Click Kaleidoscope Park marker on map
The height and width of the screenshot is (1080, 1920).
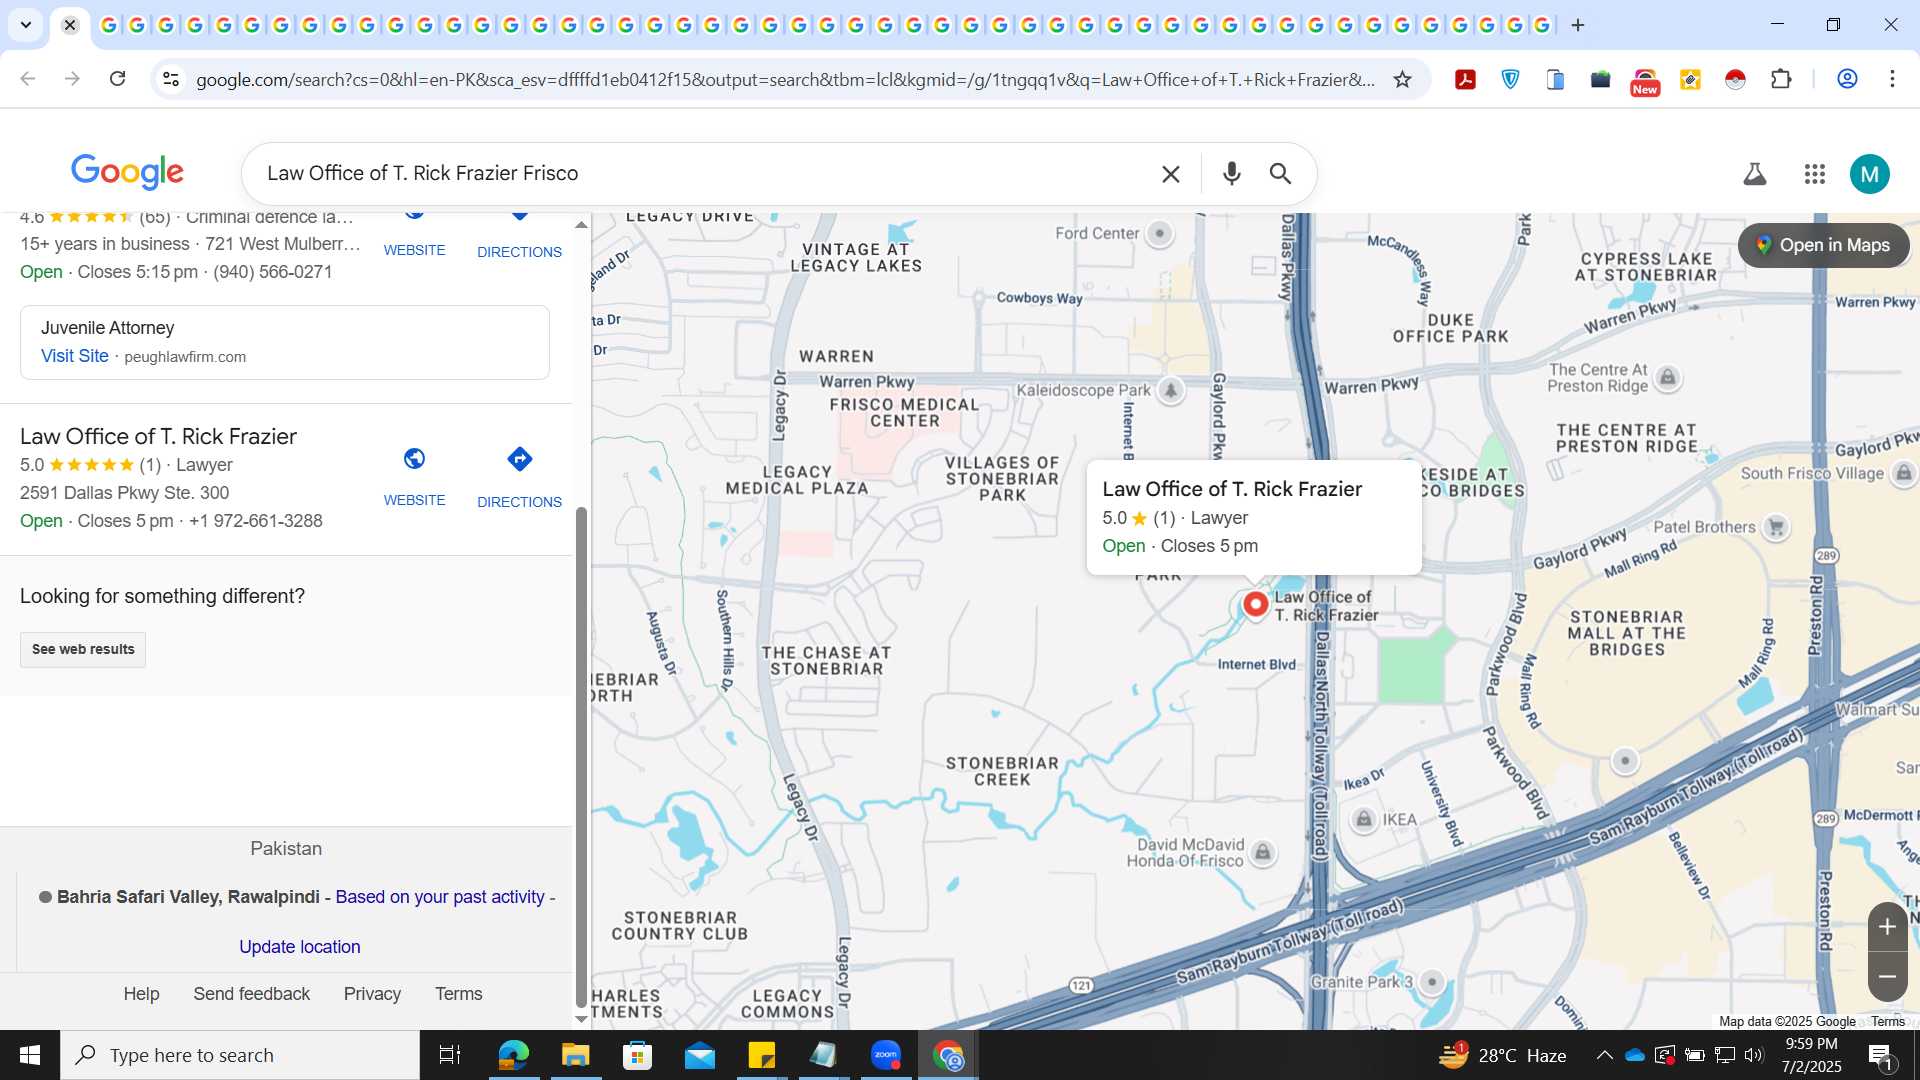(x=1170, y=390)
